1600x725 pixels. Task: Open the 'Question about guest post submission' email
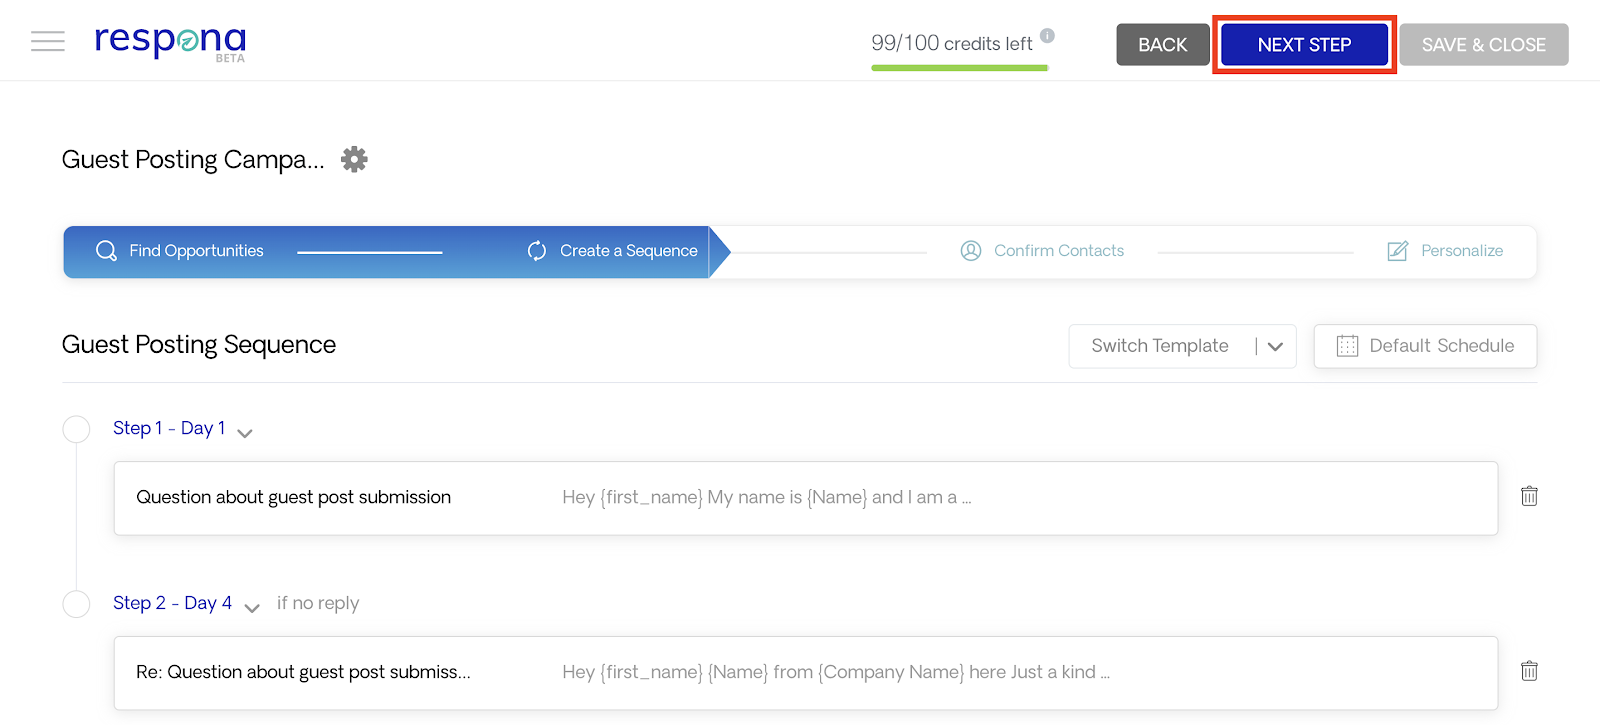tap(806, 498)
